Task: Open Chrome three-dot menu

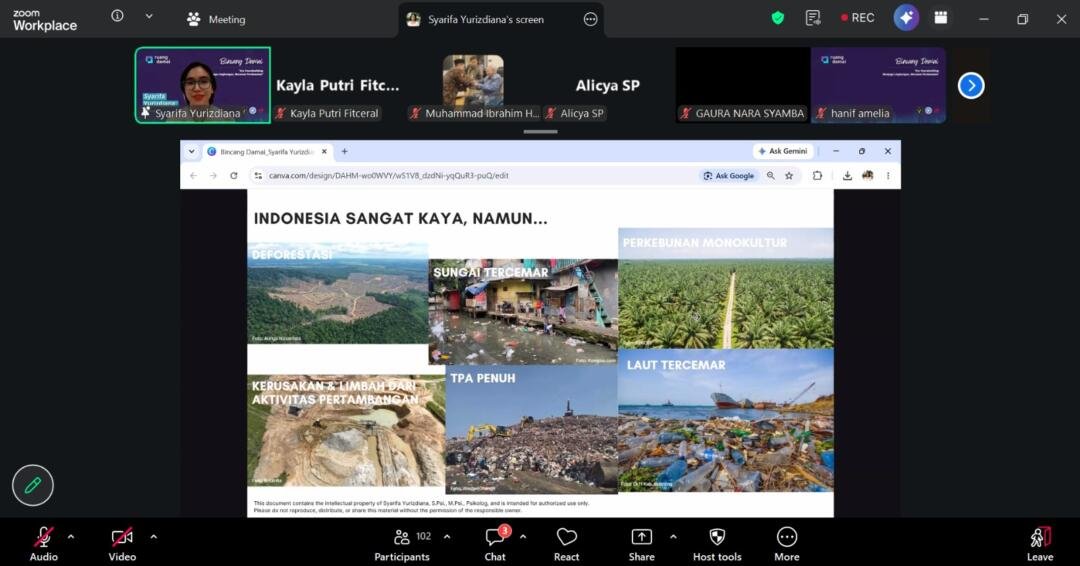Action: coord(888,176)
